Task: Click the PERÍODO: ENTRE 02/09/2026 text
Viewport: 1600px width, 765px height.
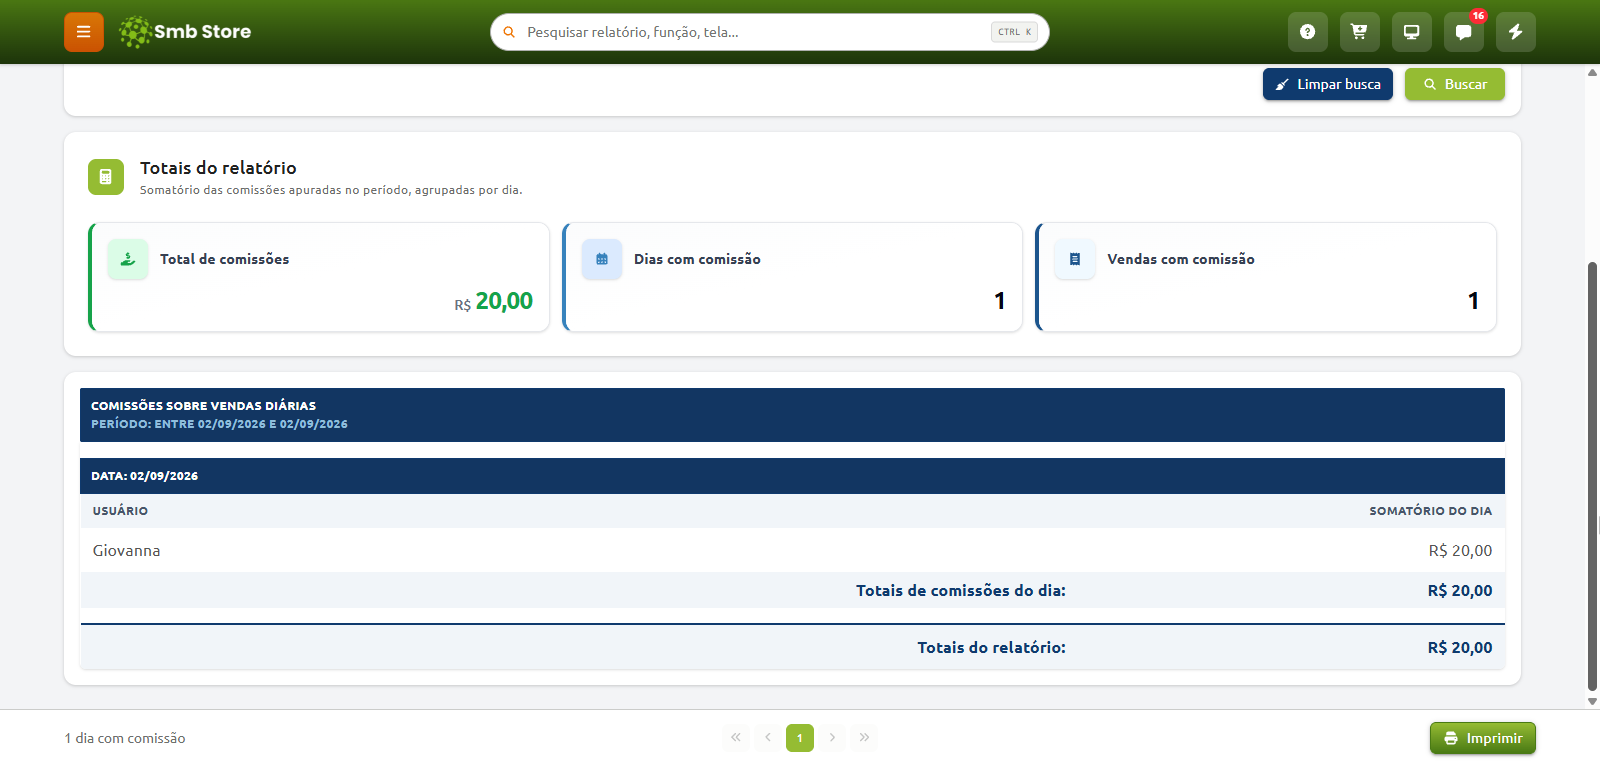Action: coord(219,424)
